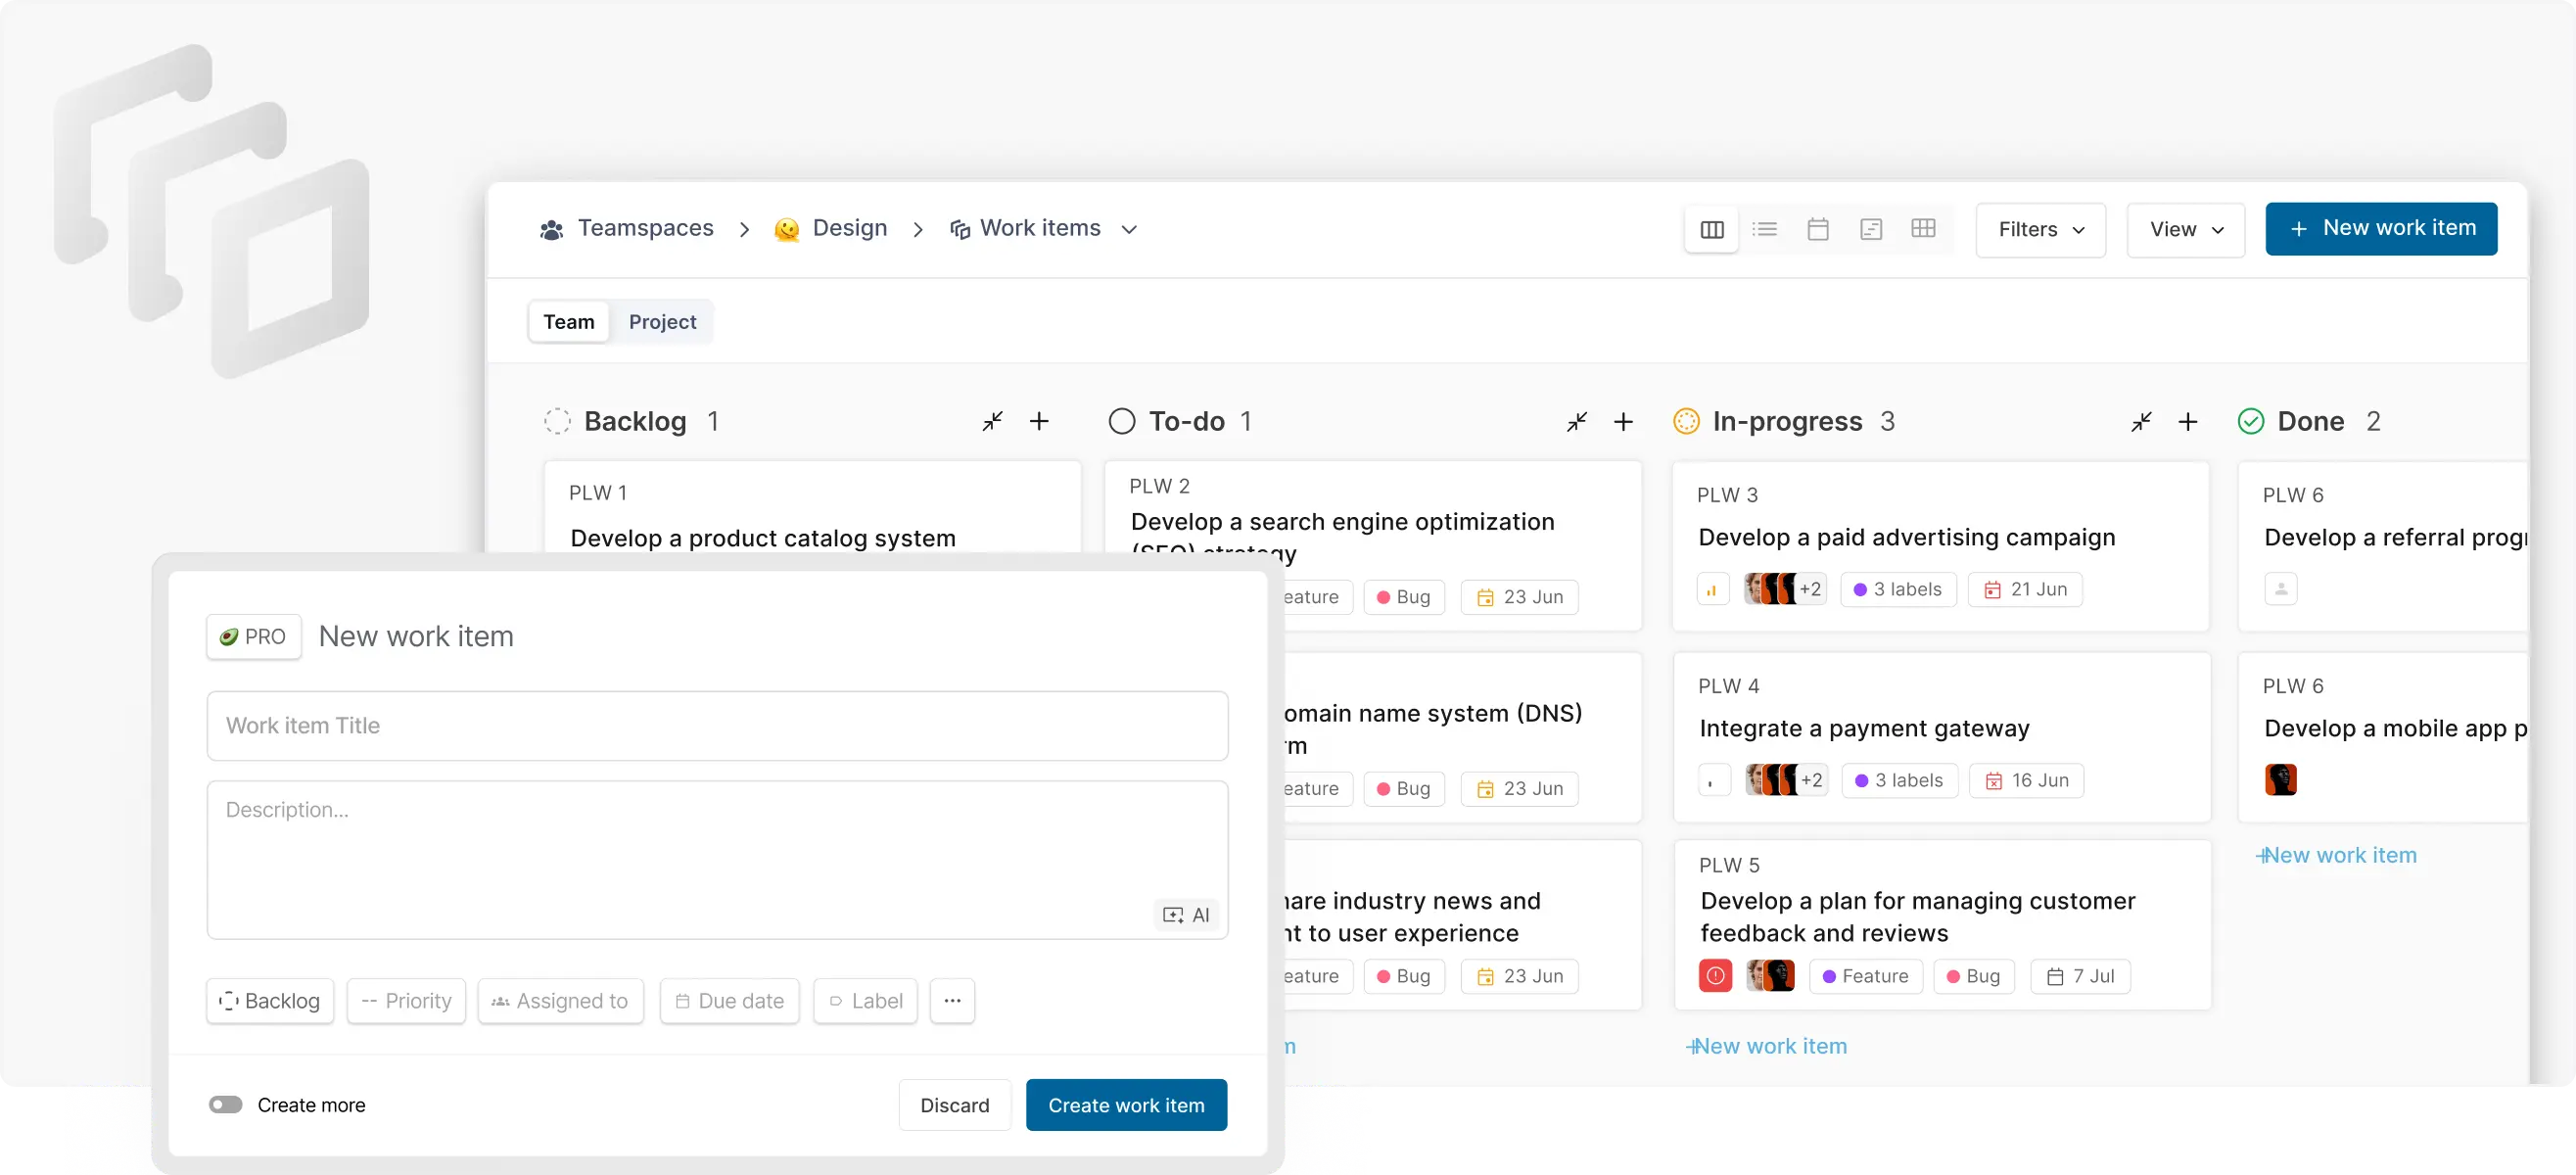
Task: Toggle the Create more switch
Action: click(x=226, y=1104)
